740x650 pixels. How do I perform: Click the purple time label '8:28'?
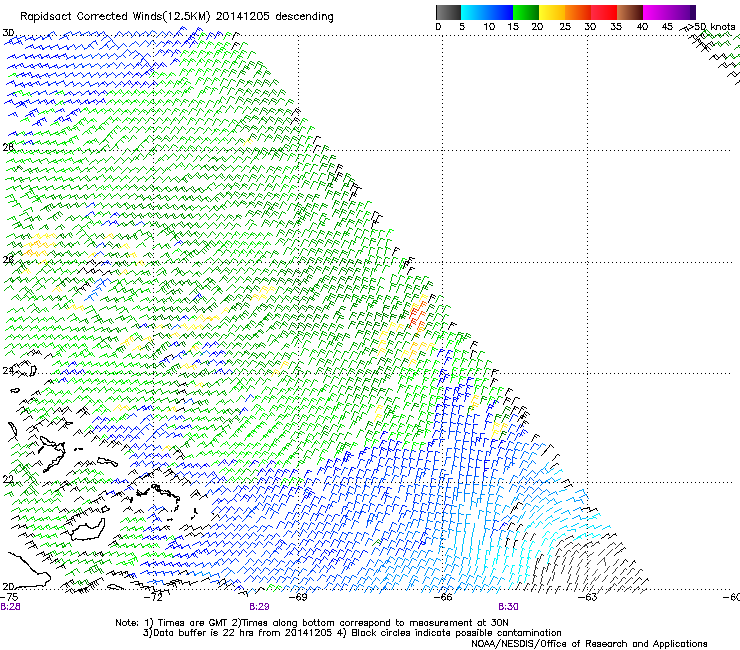point(10,607)
